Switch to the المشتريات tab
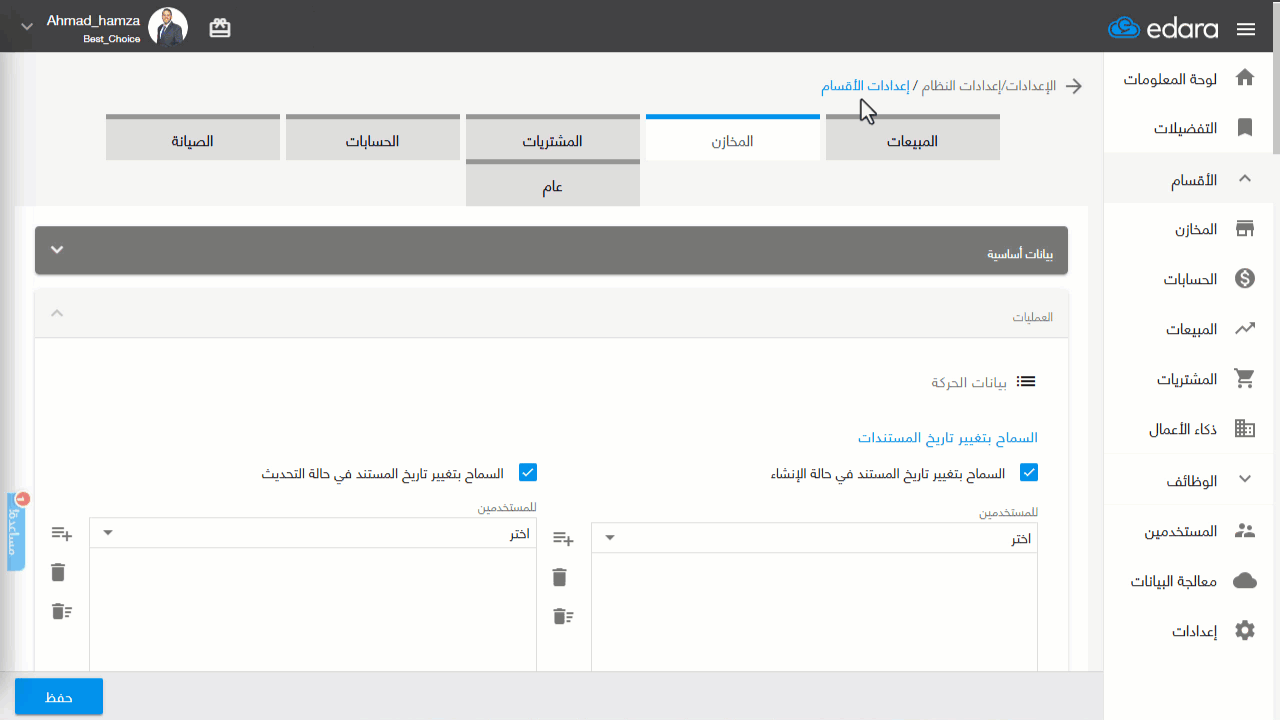The image size is (1280, 720). (x=553, y=139)
